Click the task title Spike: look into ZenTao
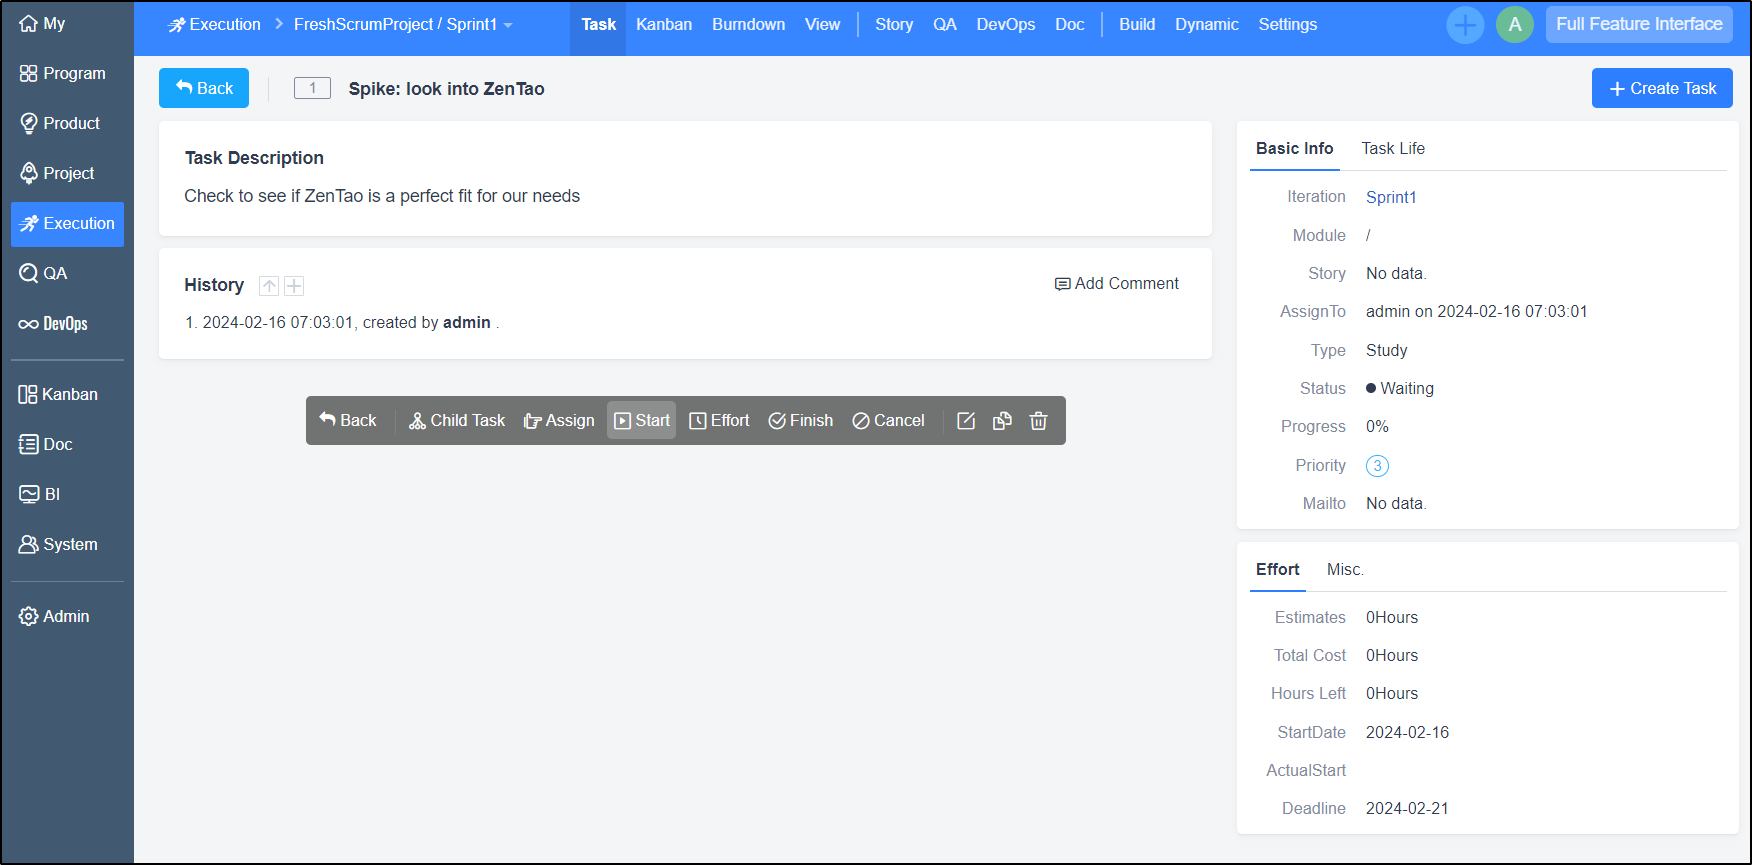The image size is (1752, 865). (446, 89)
